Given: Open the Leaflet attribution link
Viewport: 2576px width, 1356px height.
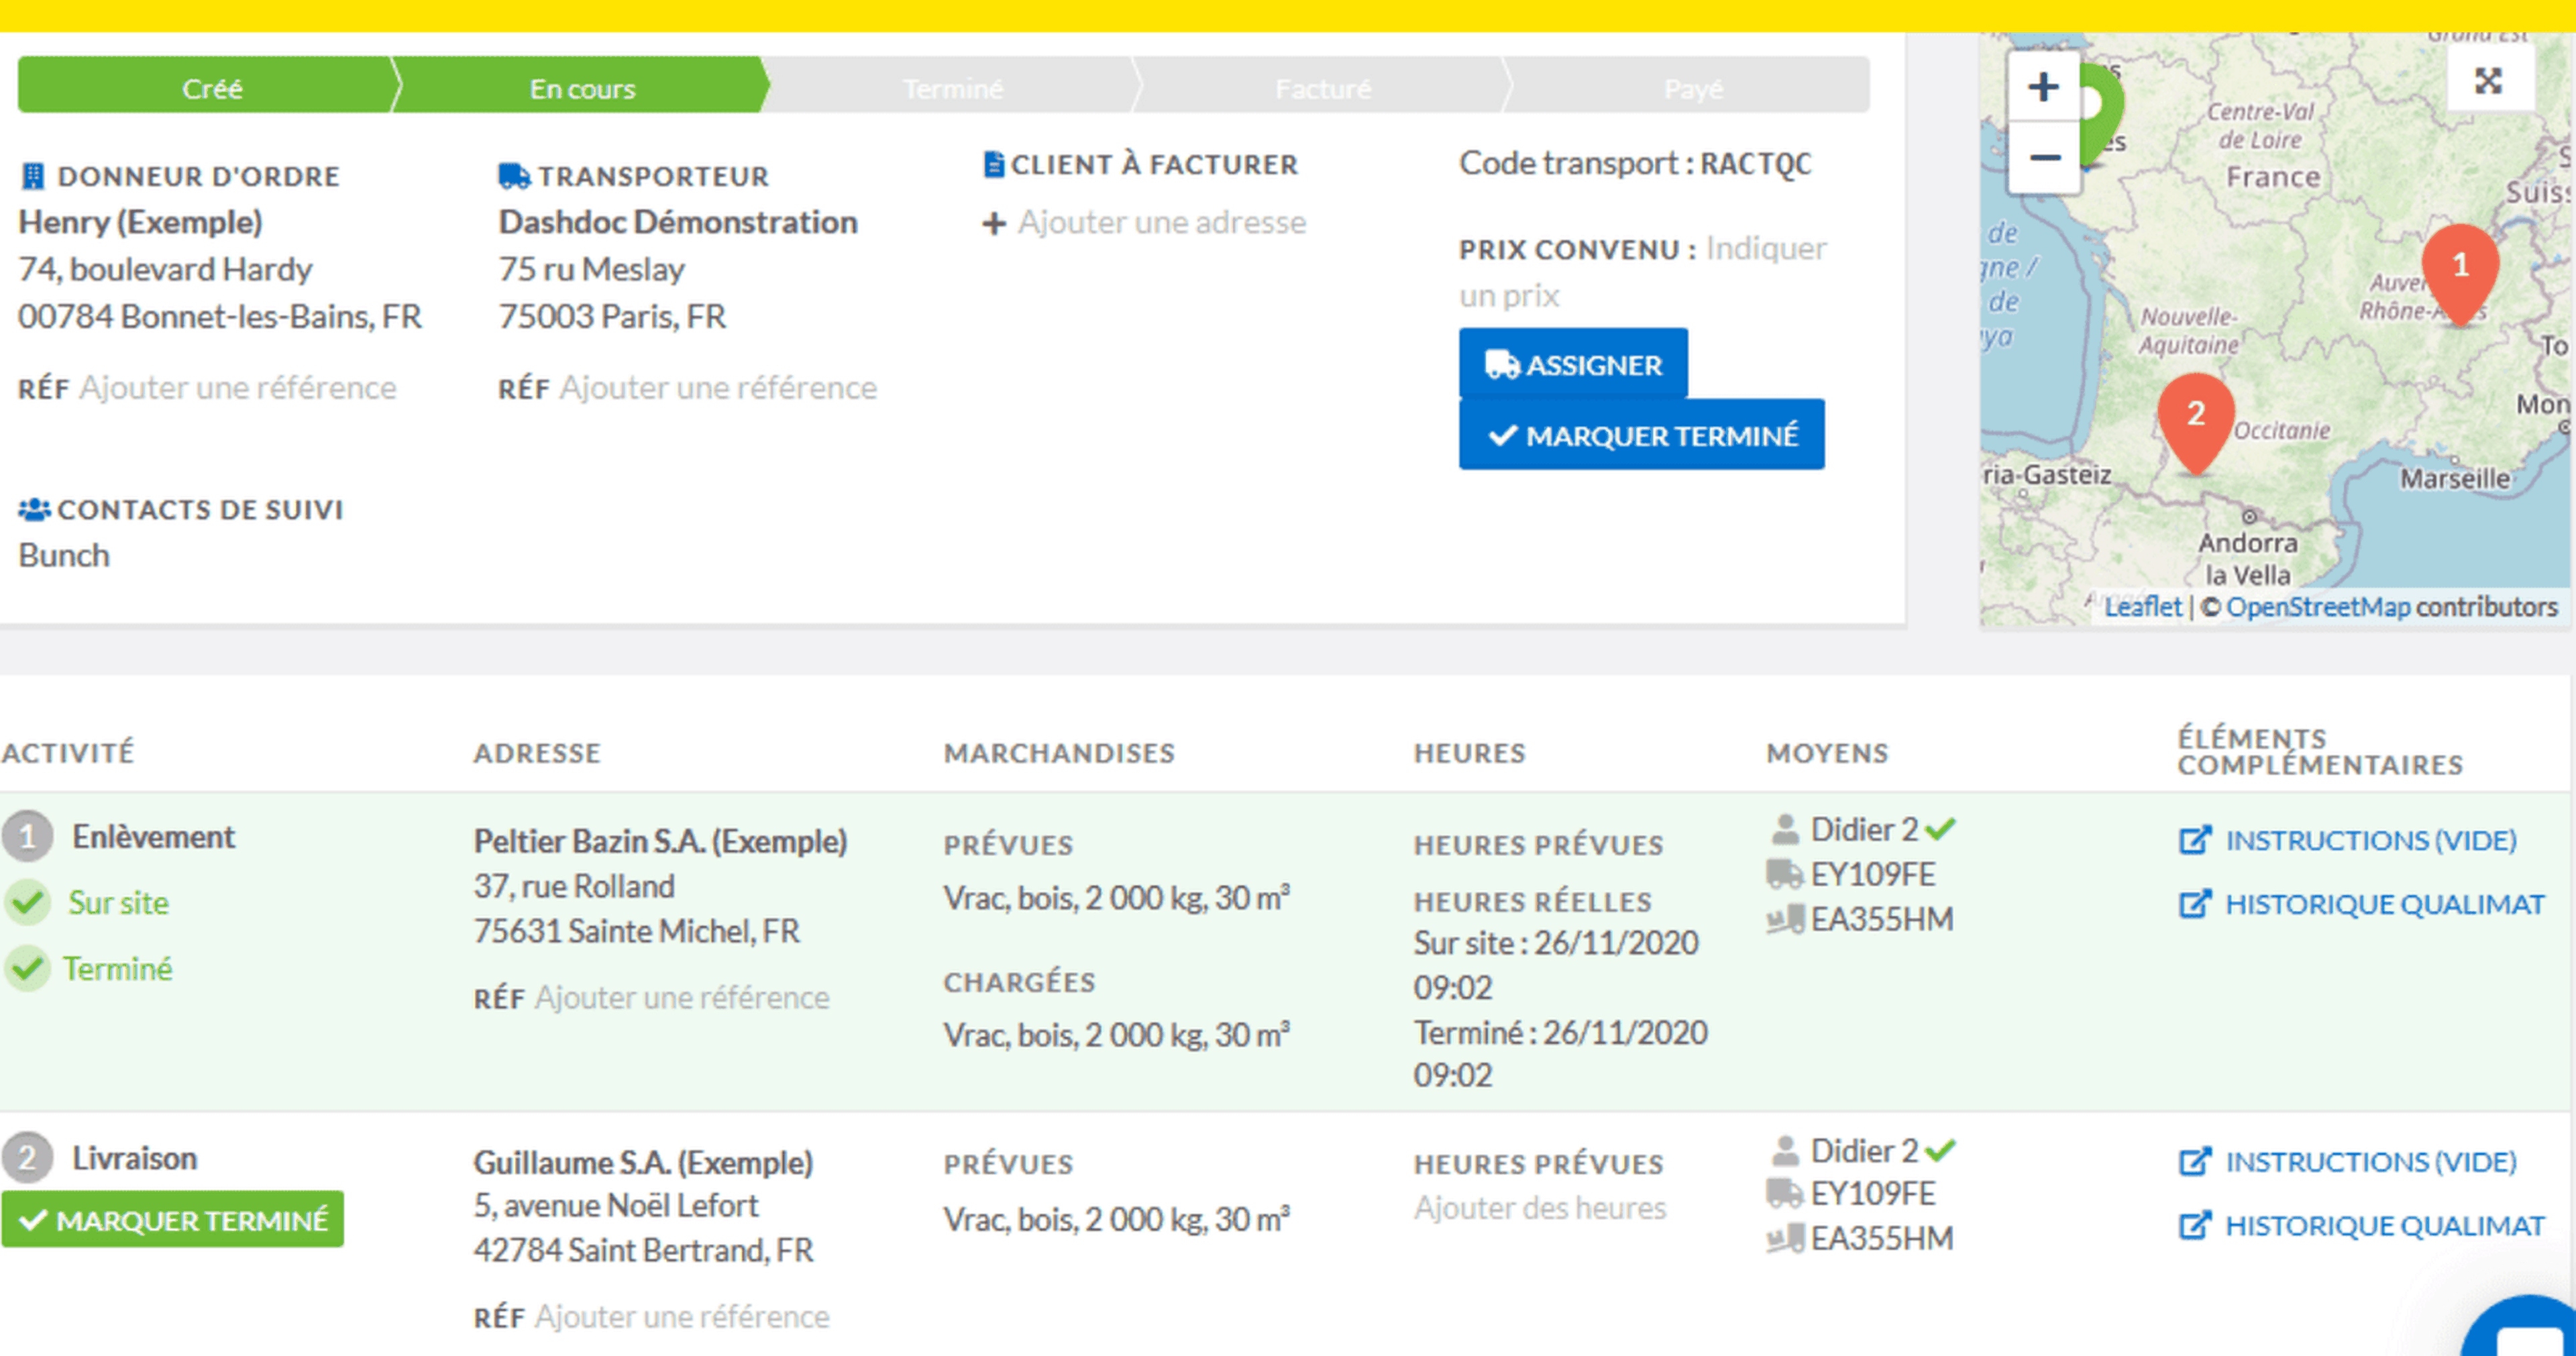Looking at the screenshot, I should tap(2142, 607).
